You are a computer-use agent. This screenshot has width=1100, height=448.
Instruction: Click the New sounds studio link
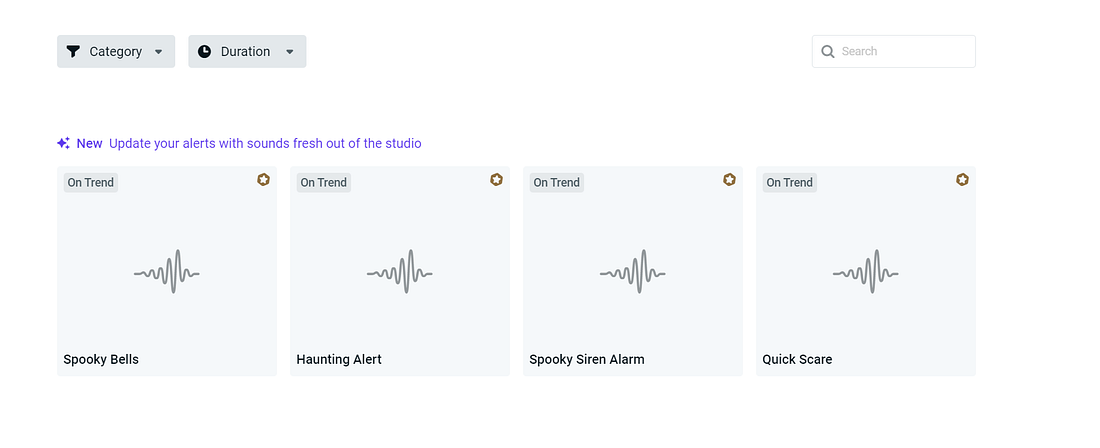tap(265, 143)
